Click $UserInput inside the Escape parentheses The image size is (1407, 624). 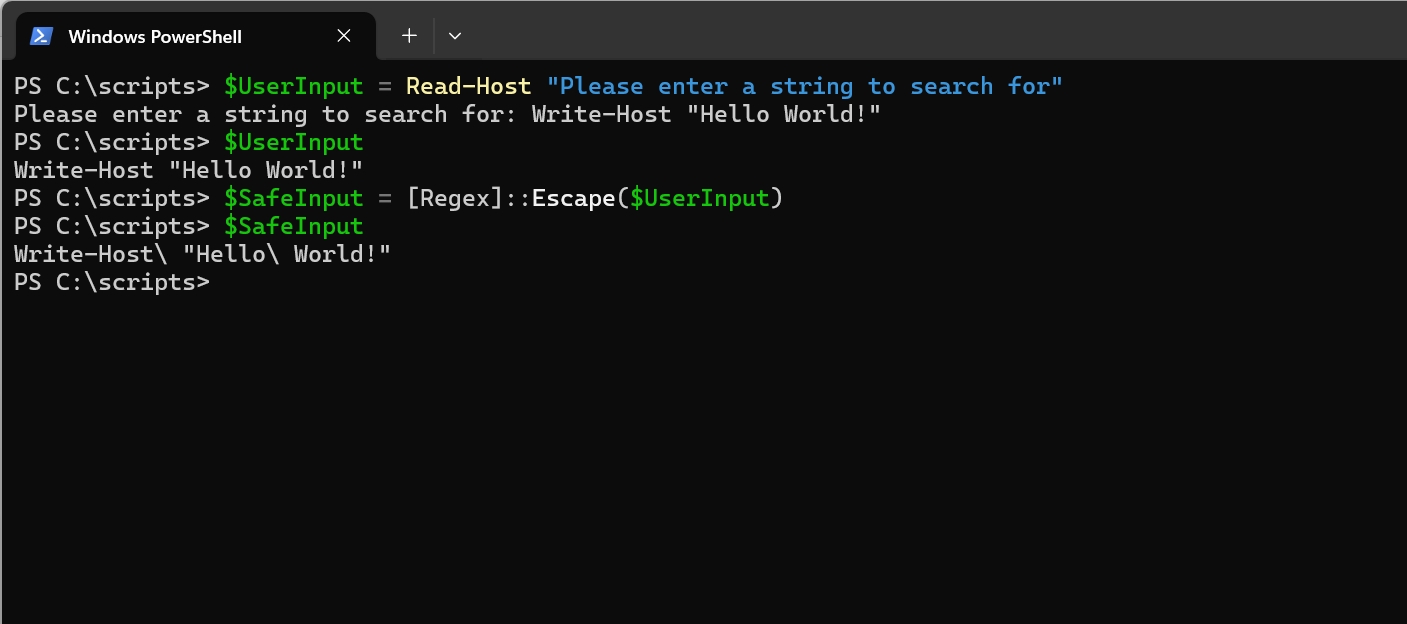click(x=700, y=198)
